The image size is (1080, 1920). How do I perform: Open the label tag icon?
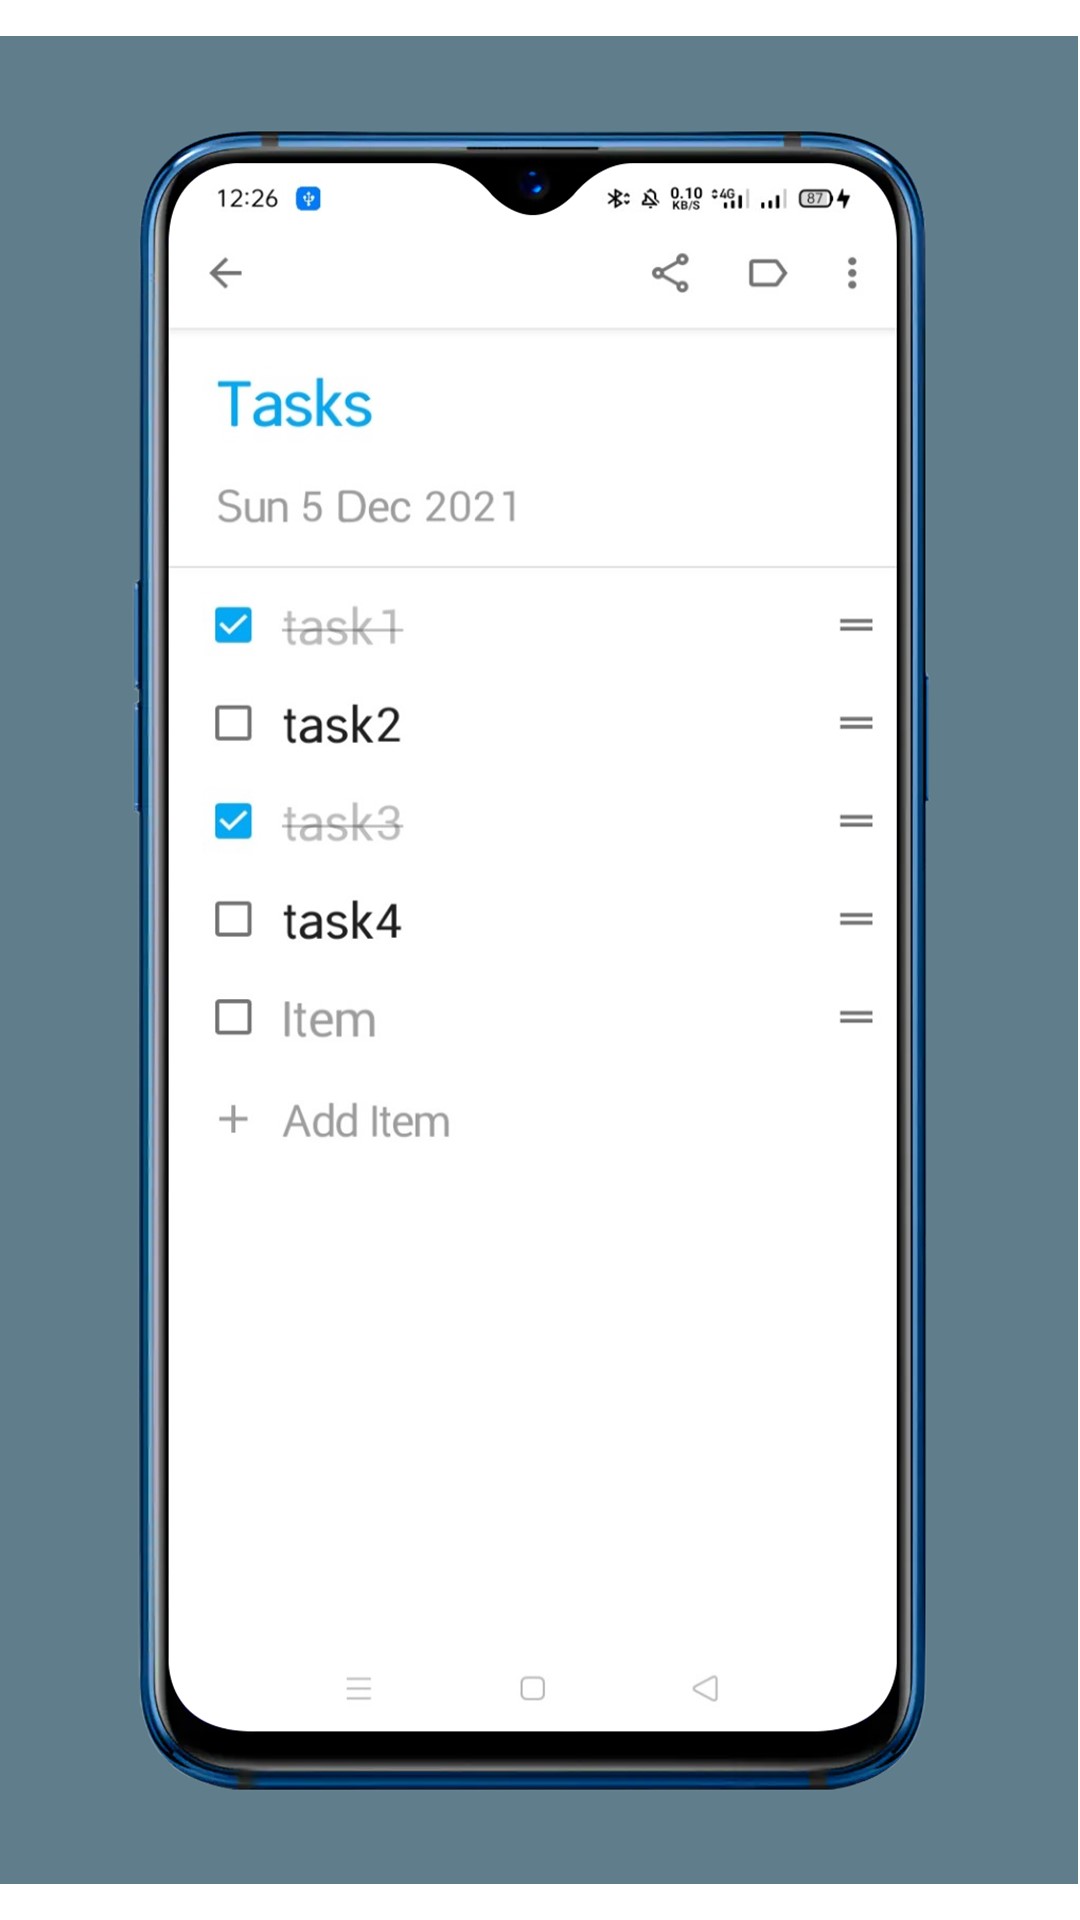click(x=767, y=272)
